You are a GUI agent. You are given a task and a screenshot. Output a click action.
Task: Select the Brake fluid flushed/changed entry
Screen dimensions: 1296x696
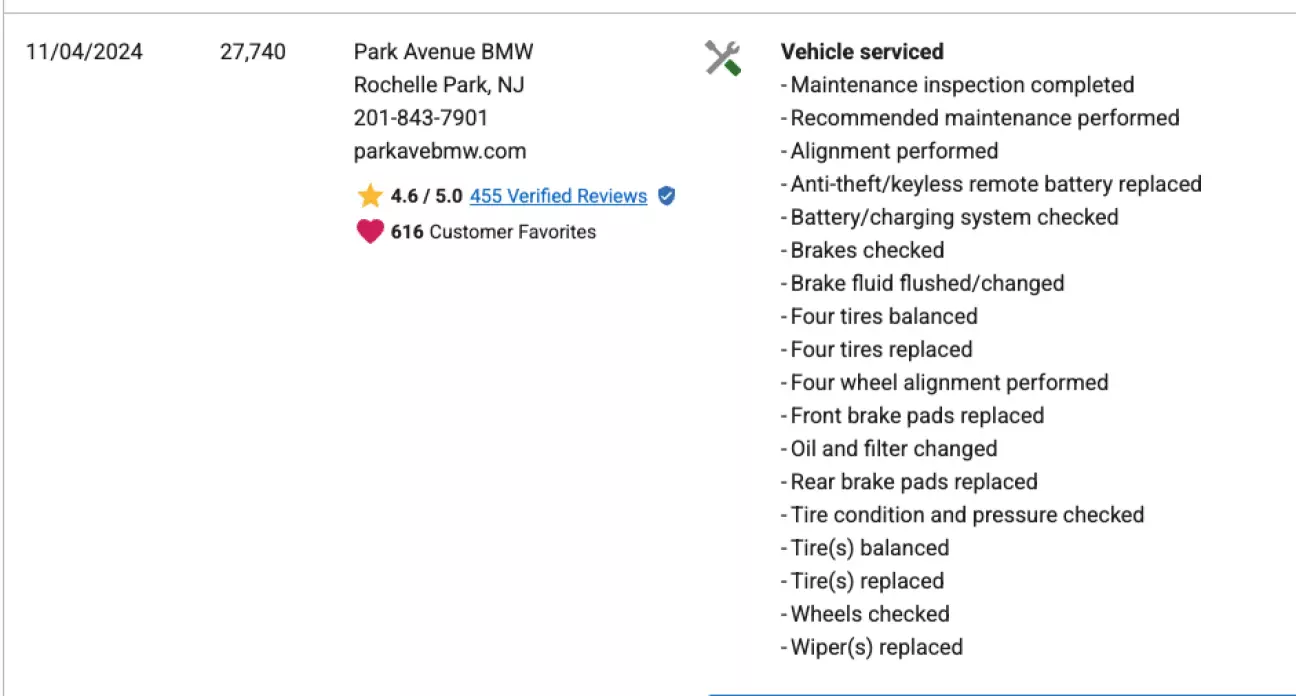(x=922, y=283)
